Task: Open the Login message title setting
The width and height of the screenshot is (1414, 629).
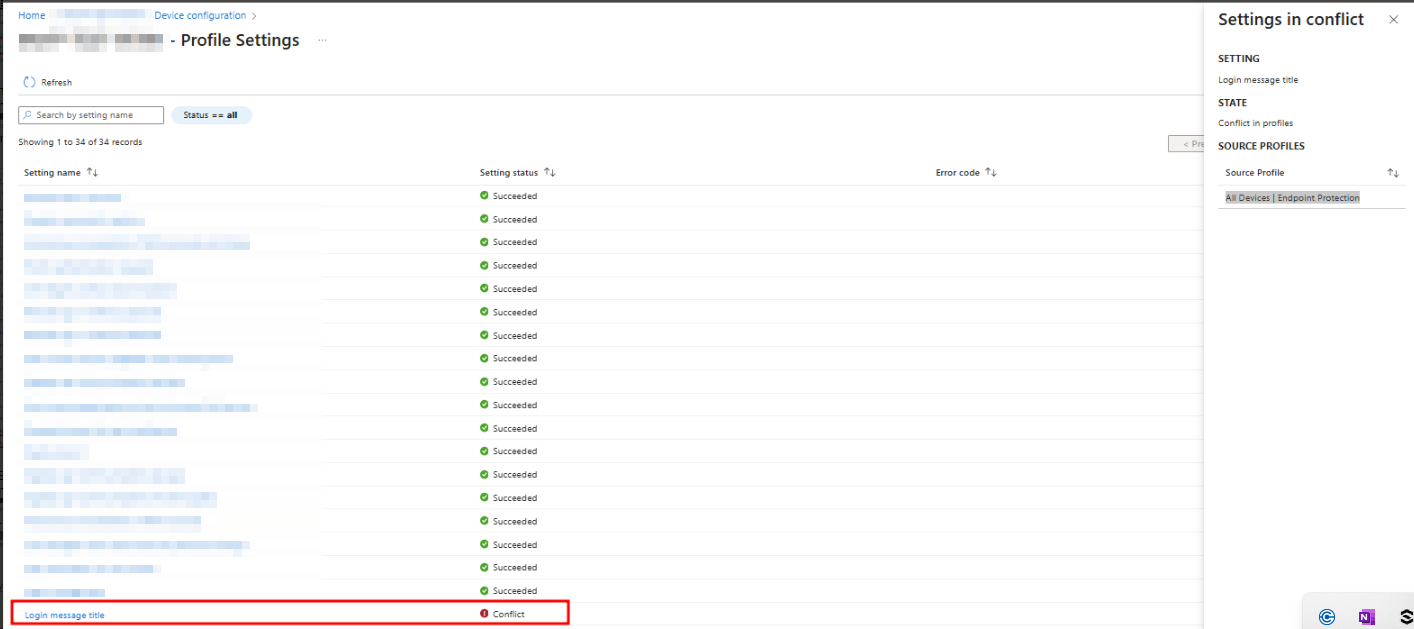Action: click(x=64, y=615)
